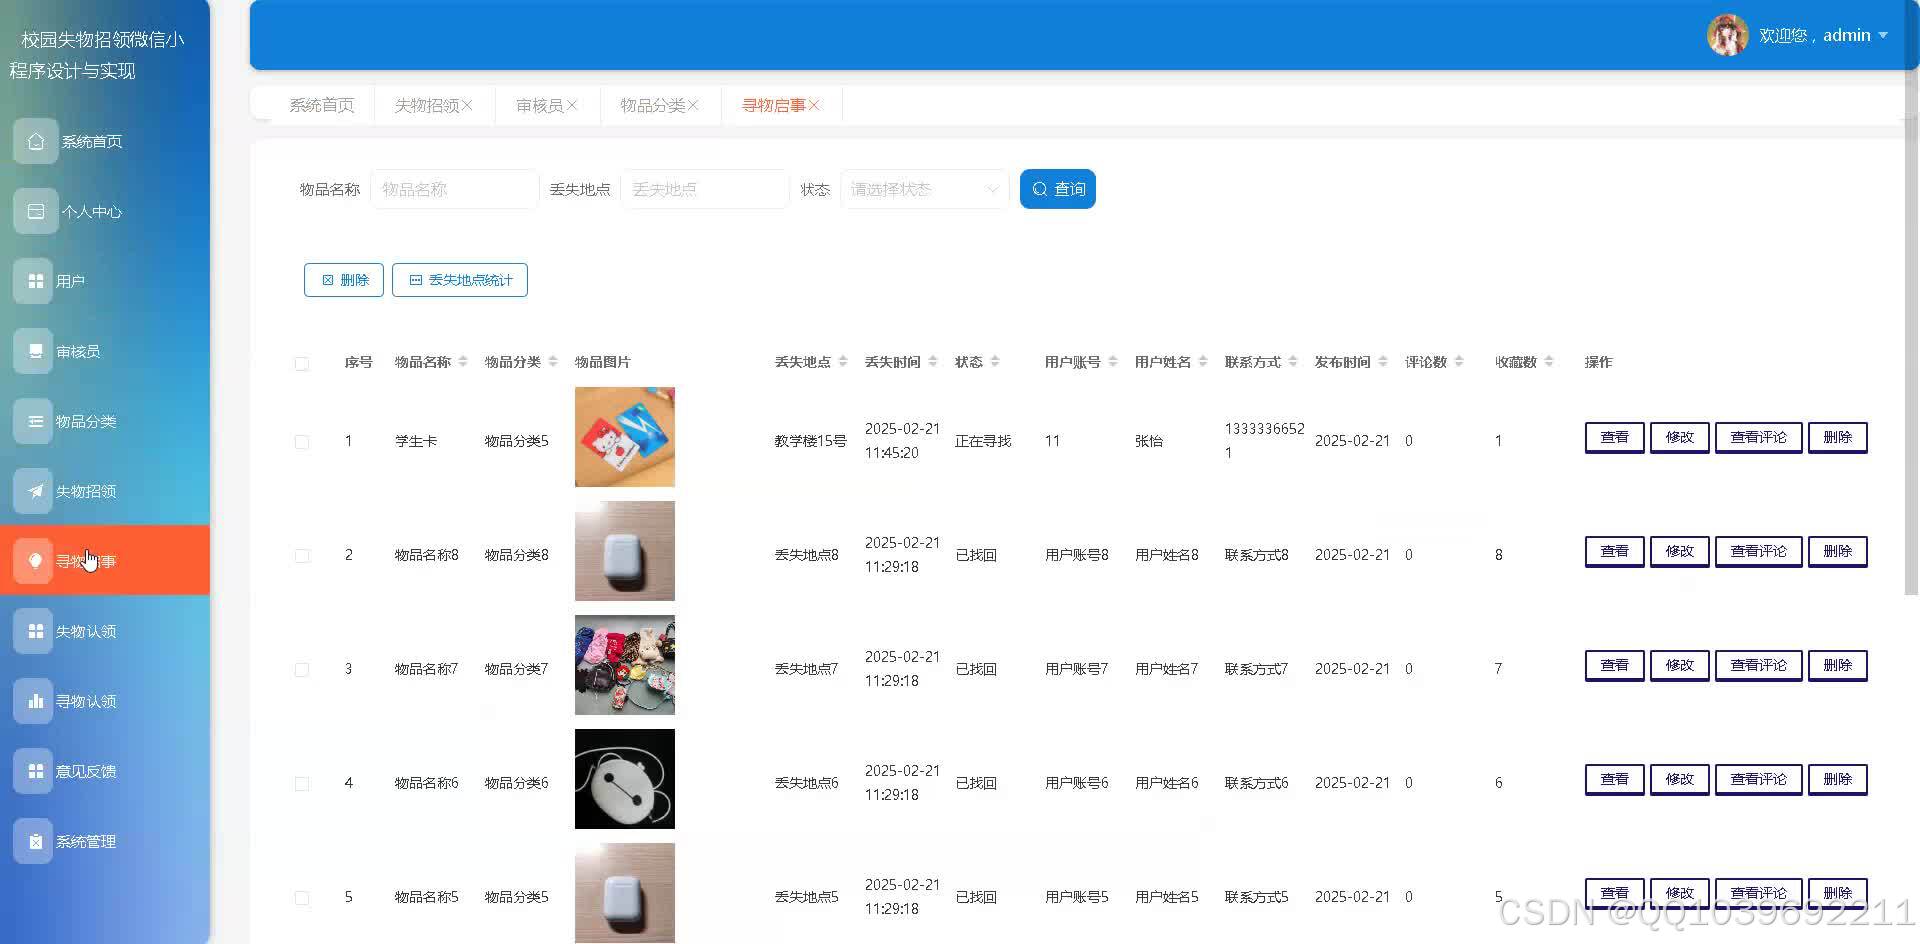Image resolution: width=1920 pixels, height=944 pixels.
Task: Click the 失物招领 lost-and-found icon
Action: pyautogui.click(x=36, y=491)
